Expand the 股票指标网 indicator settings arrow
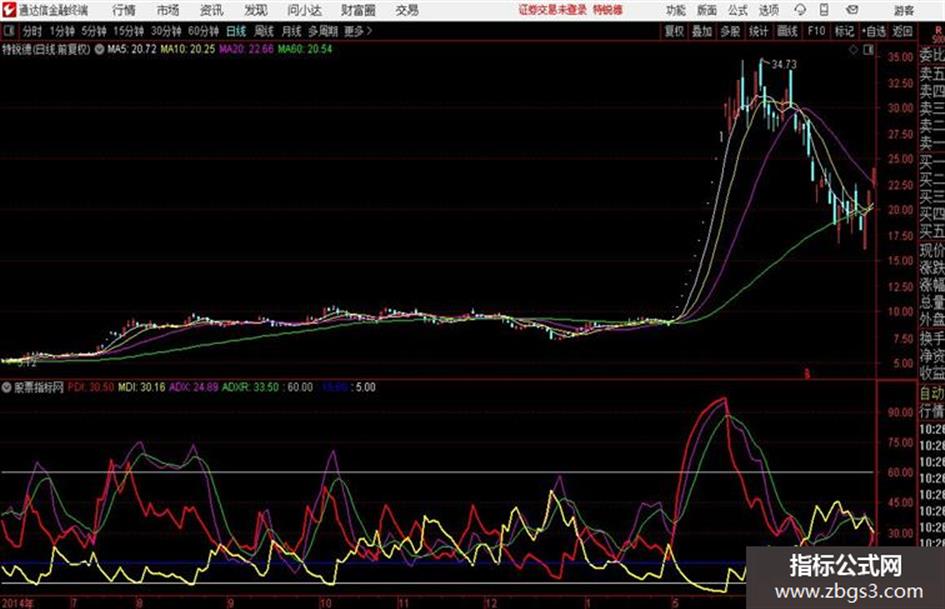This screenshot has width=945, height=609. 7,387
